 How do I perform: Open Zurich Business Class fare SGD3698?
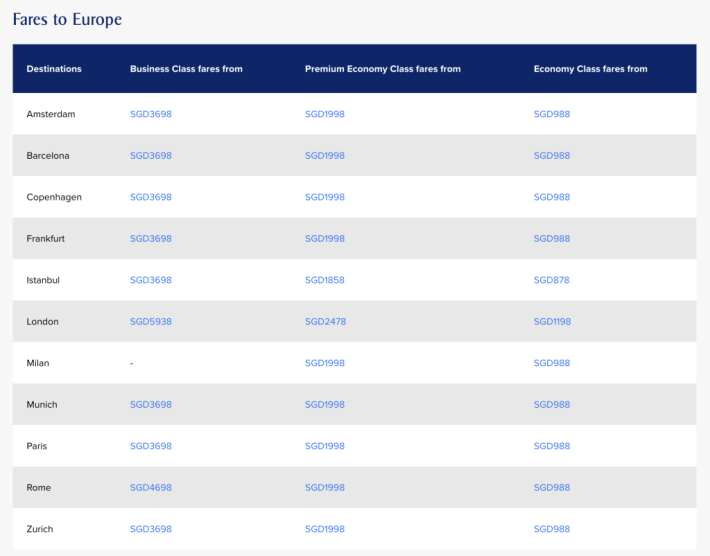point(150,529)
